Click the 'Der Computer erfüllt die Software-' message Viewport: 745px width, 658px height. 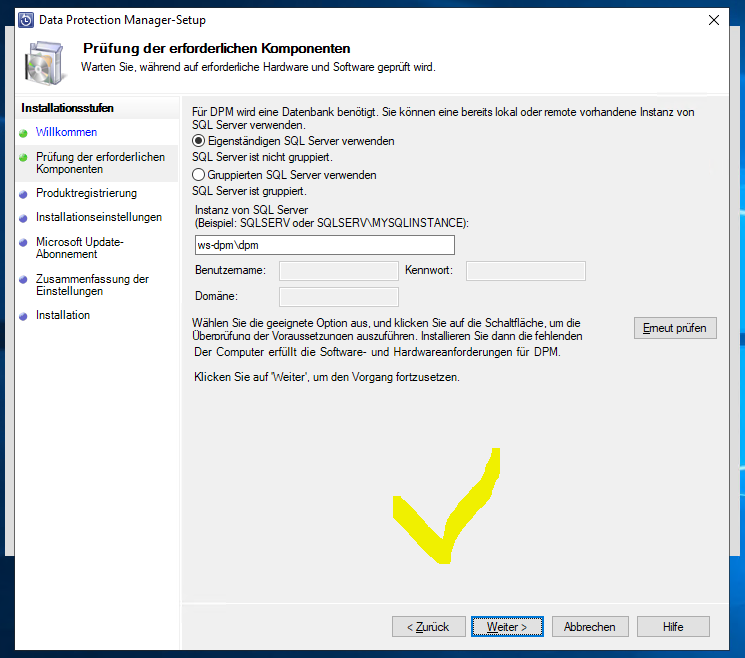click(377, 352)
